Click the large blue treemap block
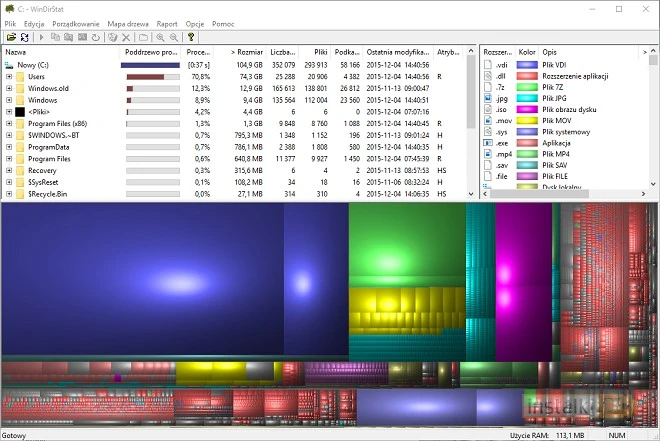Screen dimensions: 660x441 pyautogui.click(x=175, y=280)
